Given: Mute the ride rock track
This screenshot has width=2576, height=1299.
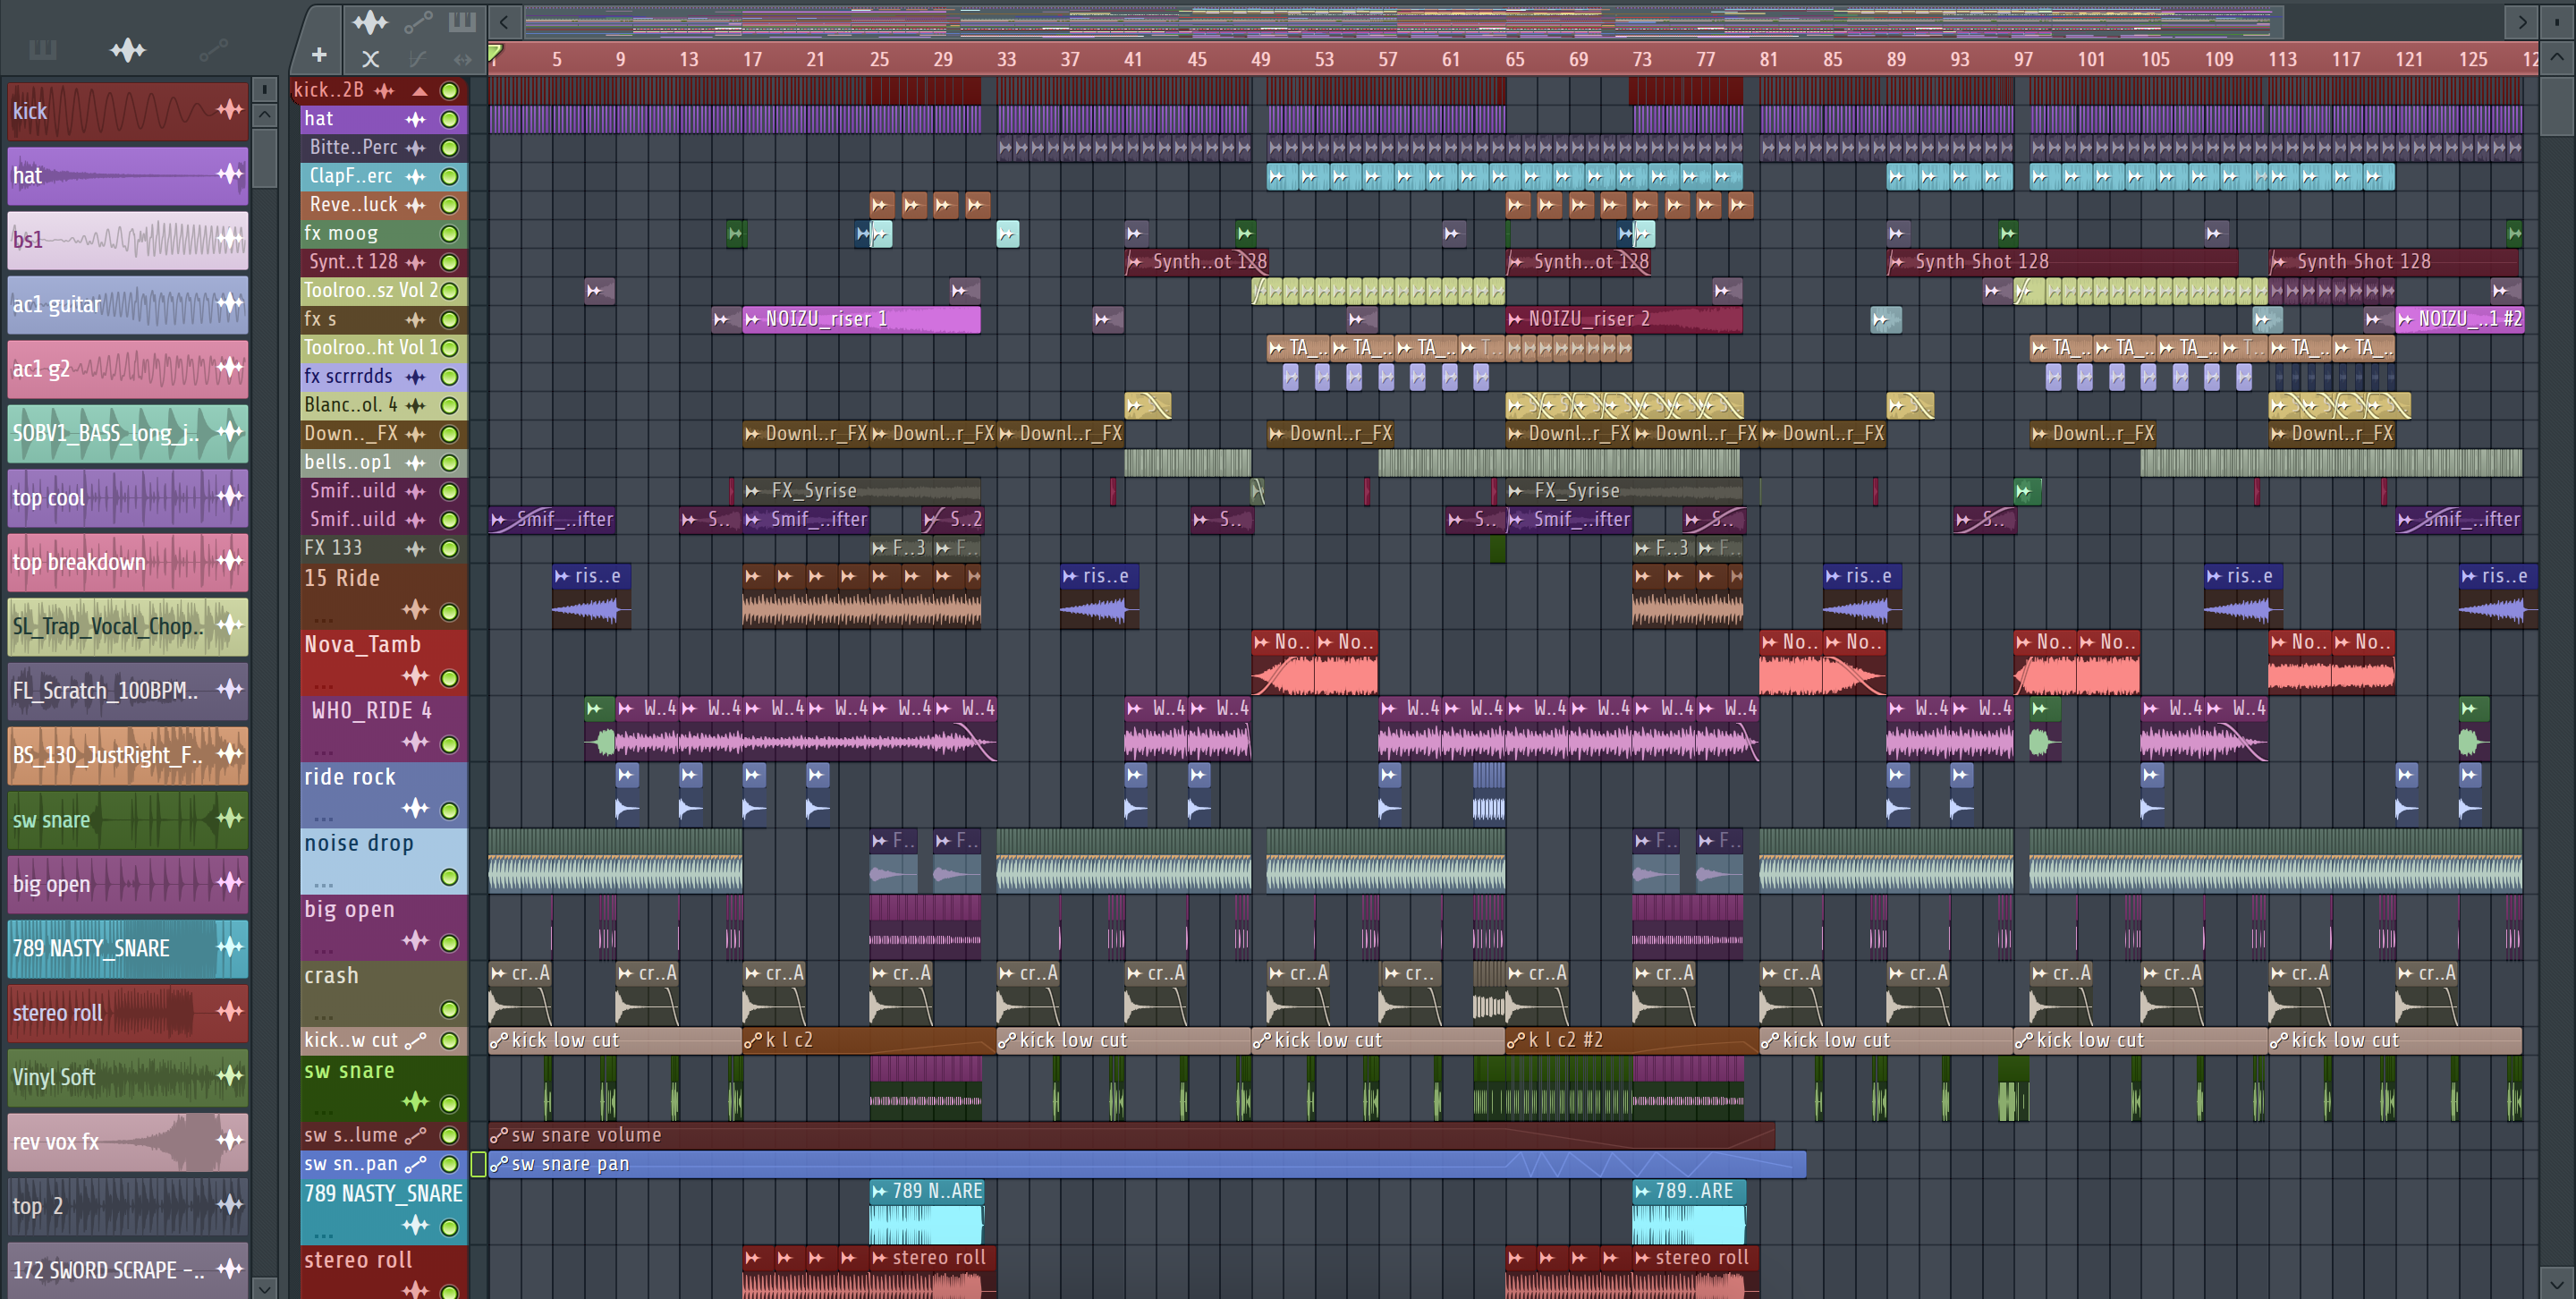Looking at the screenshot, I should [x=450, y=811].
